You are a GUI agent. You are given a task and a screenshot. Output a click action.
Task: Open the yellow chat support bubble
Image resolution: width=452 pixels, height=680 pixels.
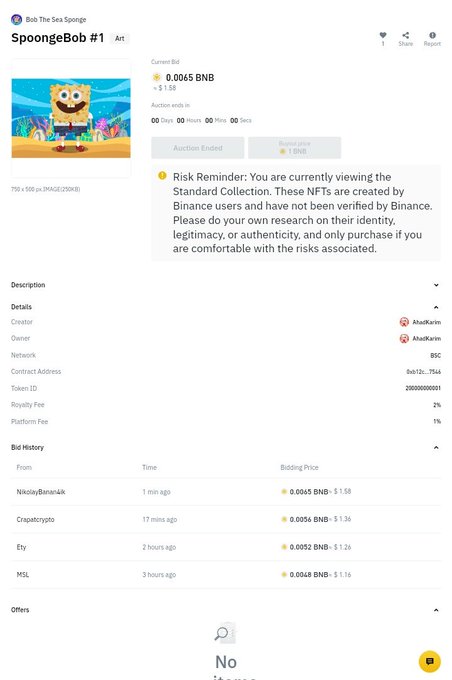[429, 661]
